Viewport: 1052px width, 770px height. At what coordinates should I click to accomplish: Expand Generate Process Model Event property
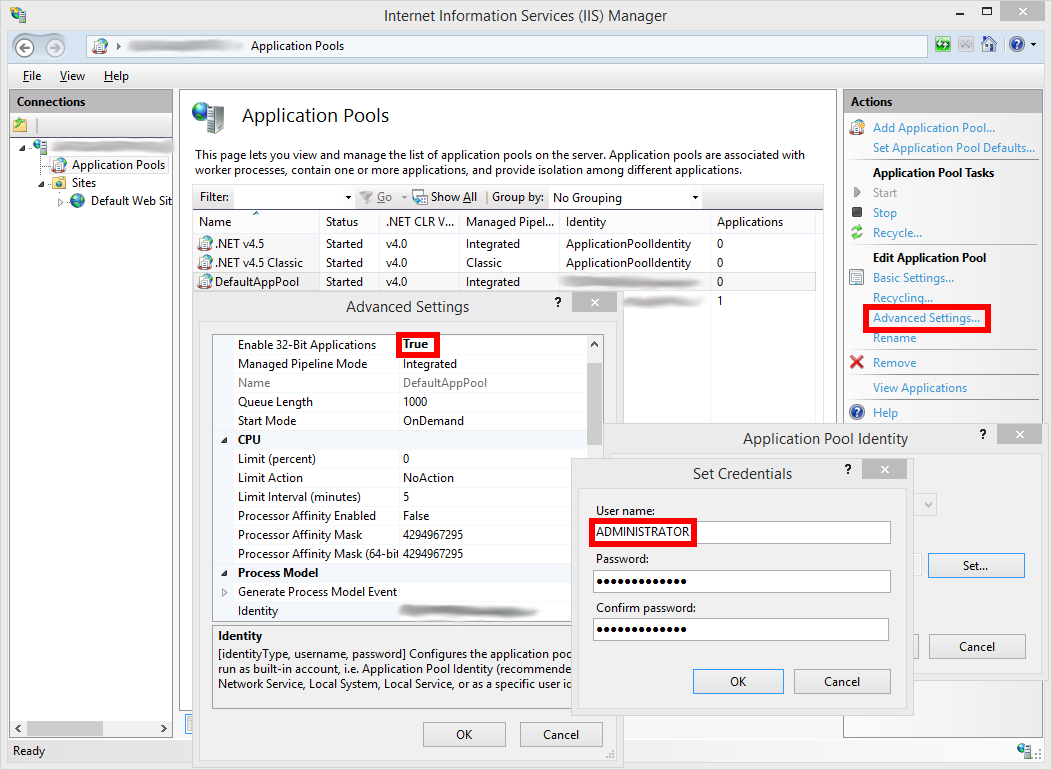(x=224, y=592)
